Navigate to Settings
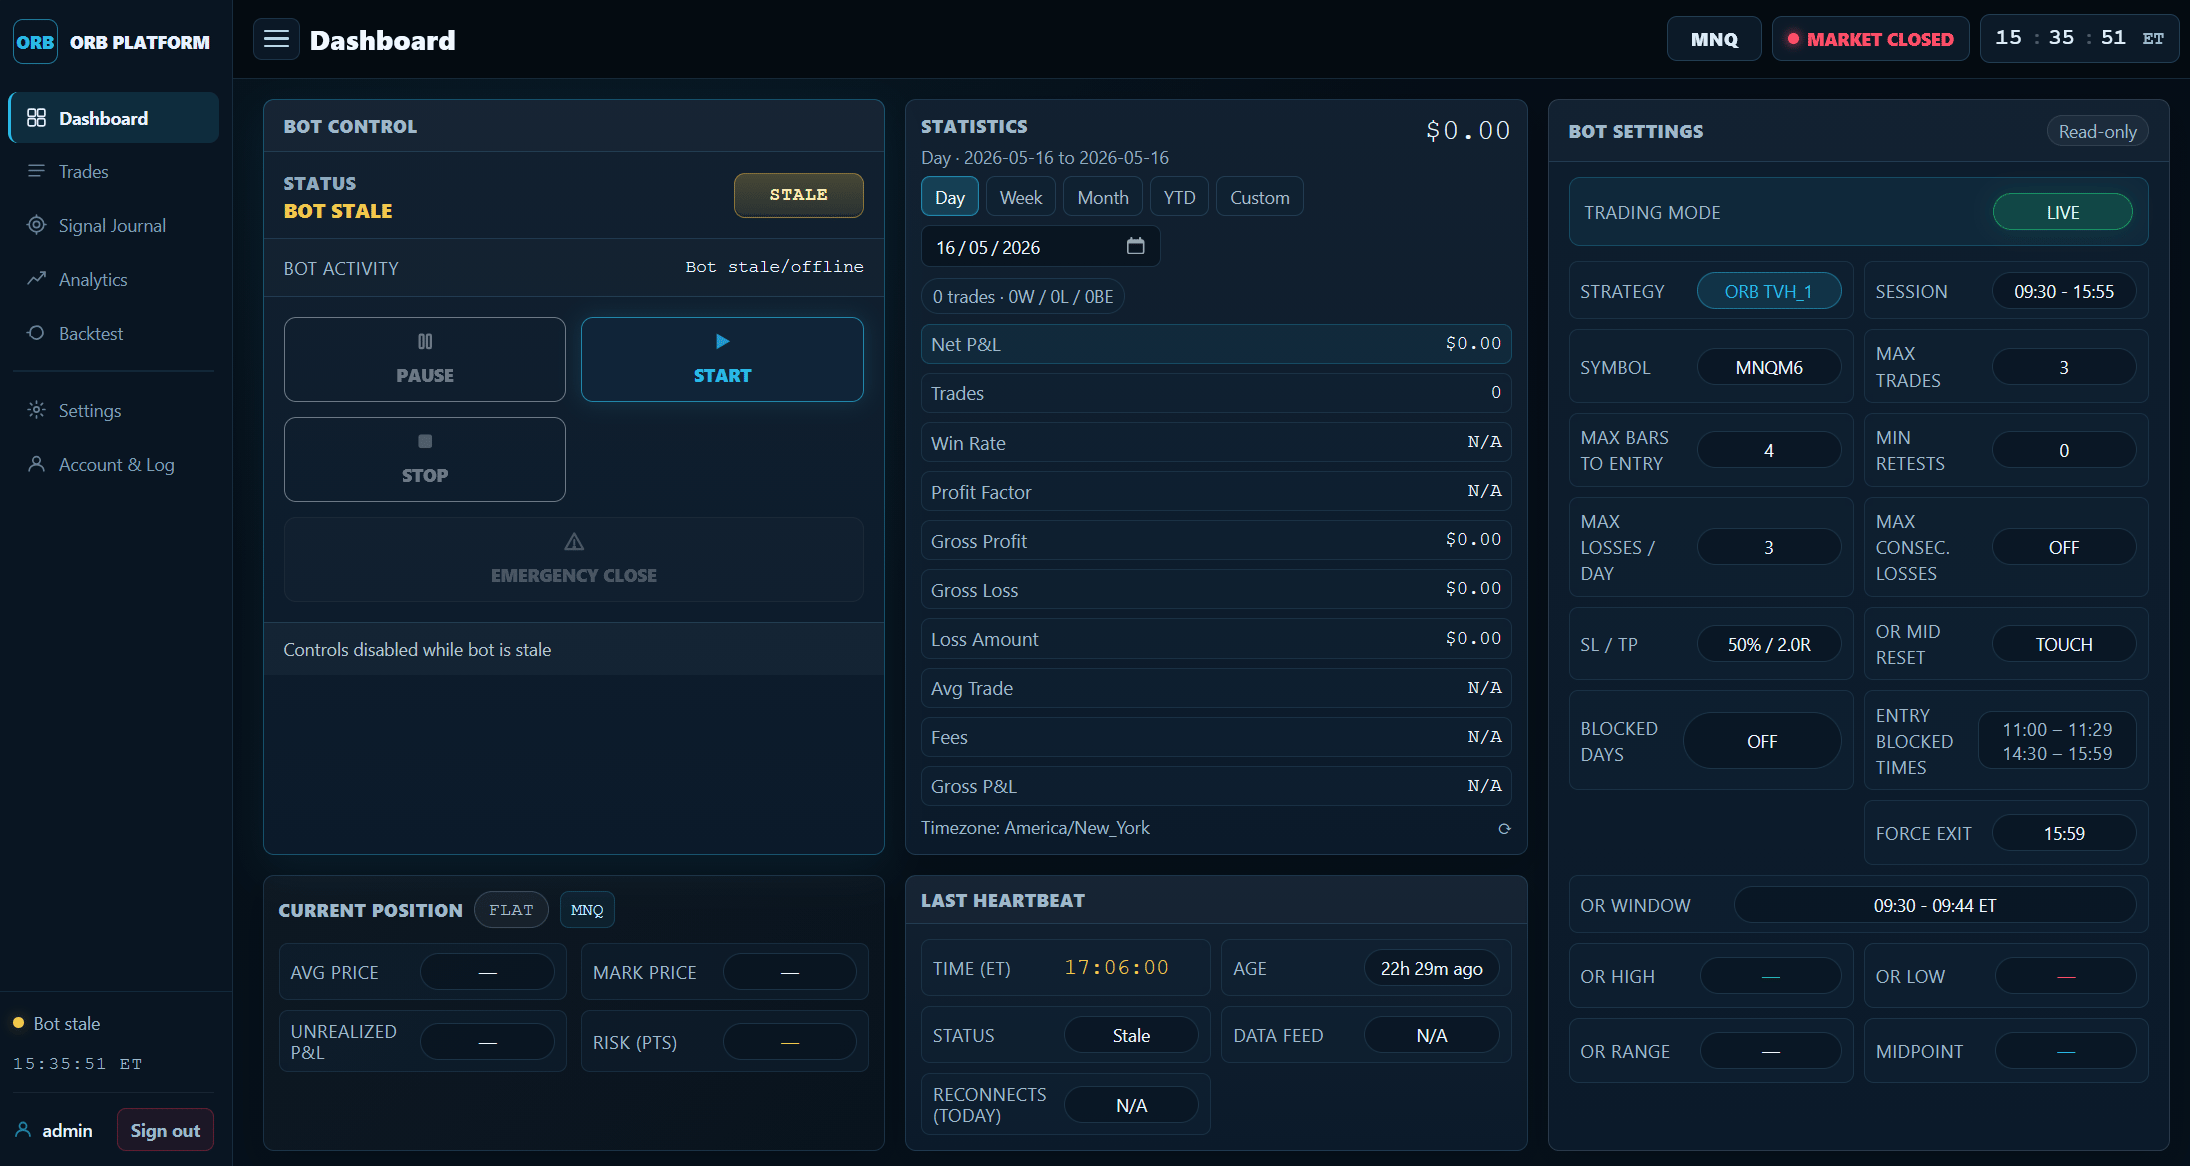This screenshot has height=1166, width=2190. [x=113, y=410]
